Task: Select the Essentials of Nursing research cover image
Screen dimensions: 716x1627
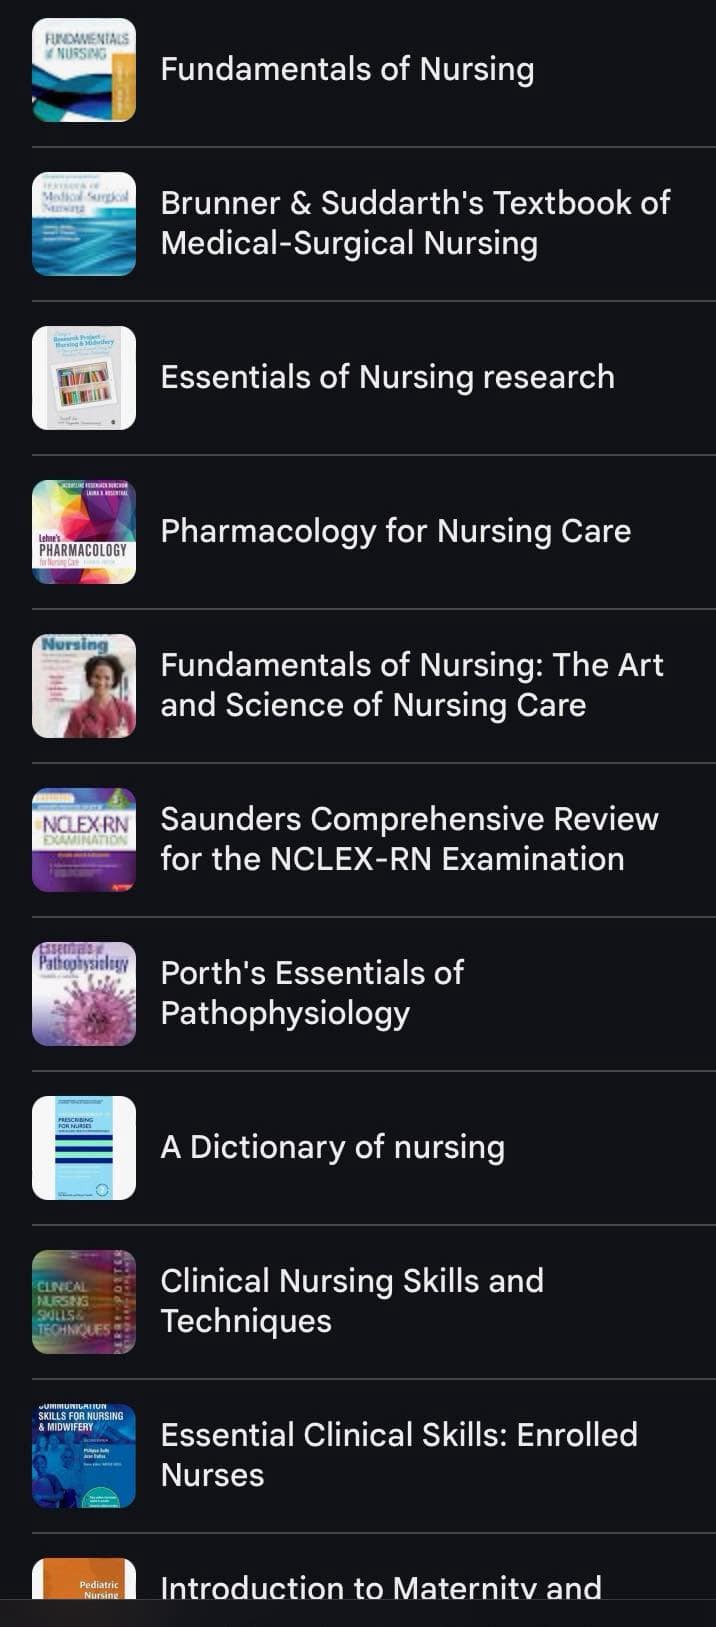Action: (x=84, y=378)
